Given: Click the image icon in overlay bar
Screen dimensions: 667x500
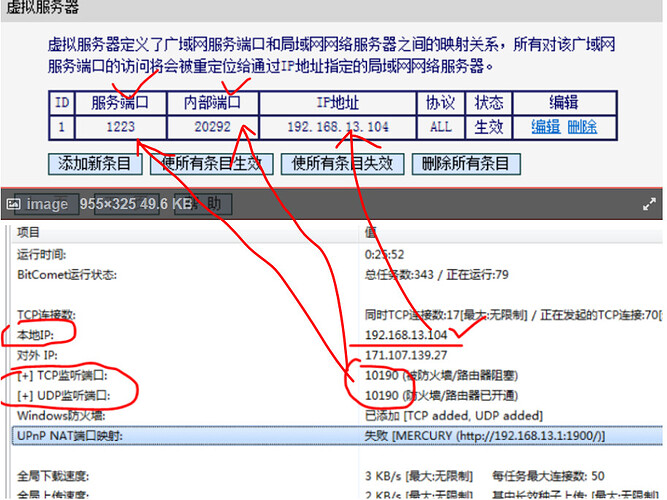Looking at the screenshot, I should click(14, 204).
